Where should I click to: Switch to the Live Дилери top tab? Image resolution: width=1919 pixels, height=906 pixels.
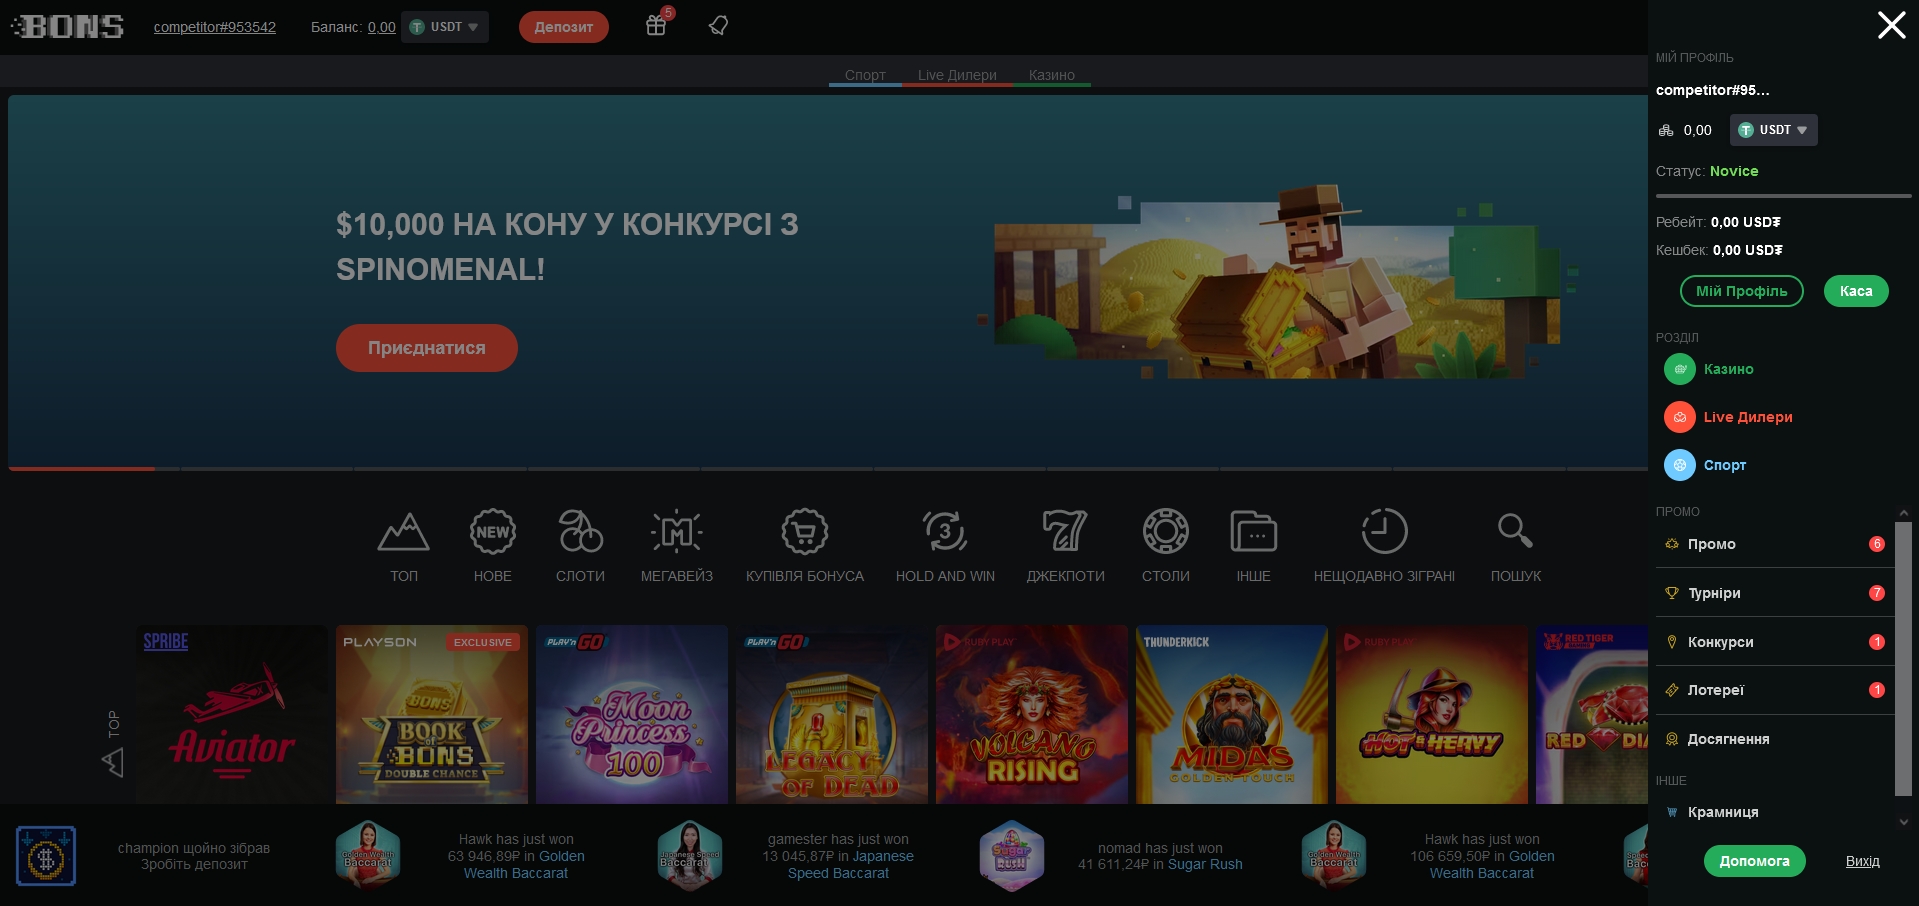pos(957,75)
